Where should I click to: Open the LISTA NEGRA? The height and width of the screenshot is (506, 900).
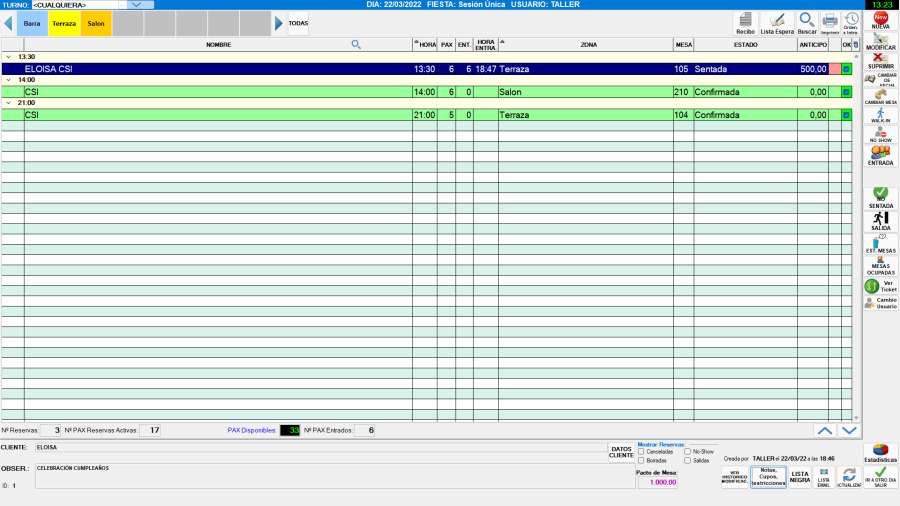click(x=800, y=477)
